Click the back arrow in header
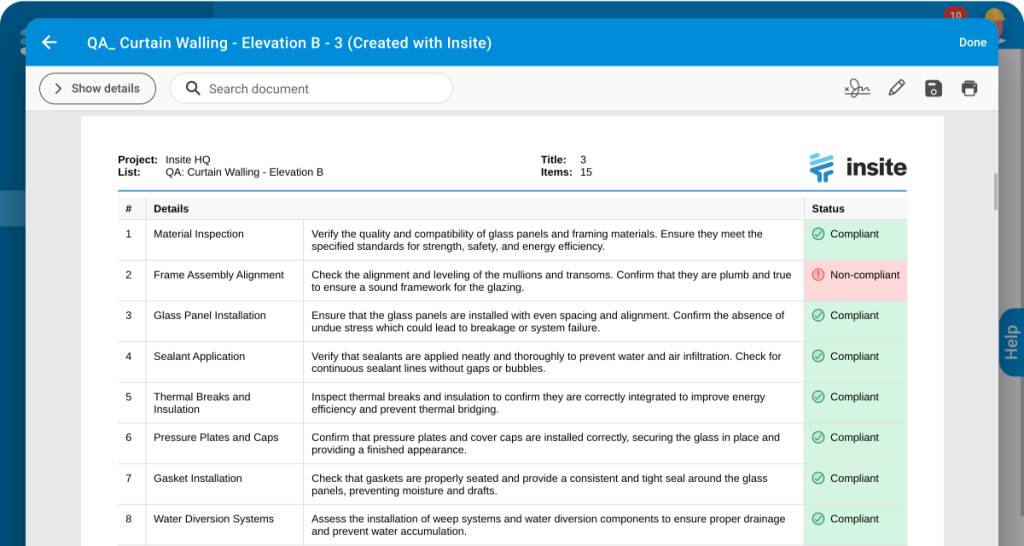1024x546 pixels. click(49, 43)
